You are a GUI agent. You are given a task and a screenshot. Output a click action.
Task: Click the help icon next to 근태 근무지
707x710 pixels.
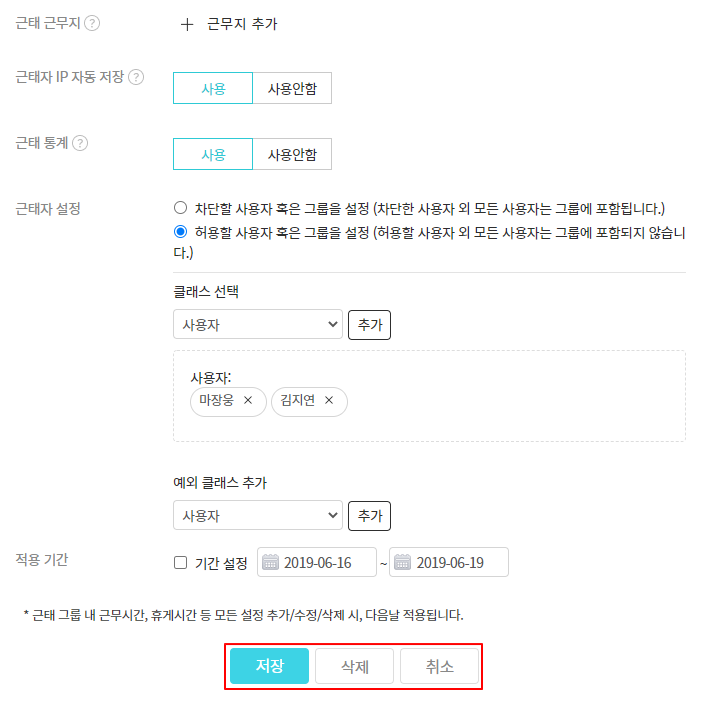pos(92,23)
